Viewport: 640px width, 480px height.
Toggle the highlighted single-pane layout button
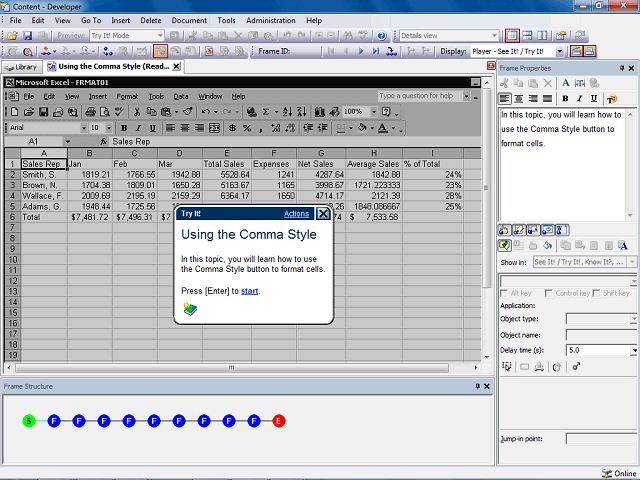tap(512, 36)
